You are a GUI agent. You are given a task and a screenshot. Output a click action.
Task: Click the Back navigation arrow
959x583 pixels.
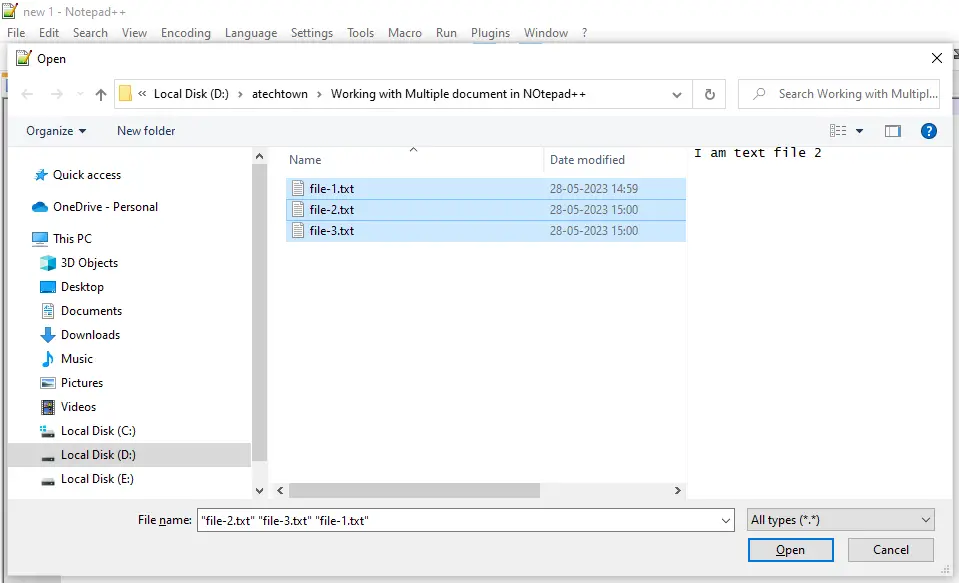27,94
